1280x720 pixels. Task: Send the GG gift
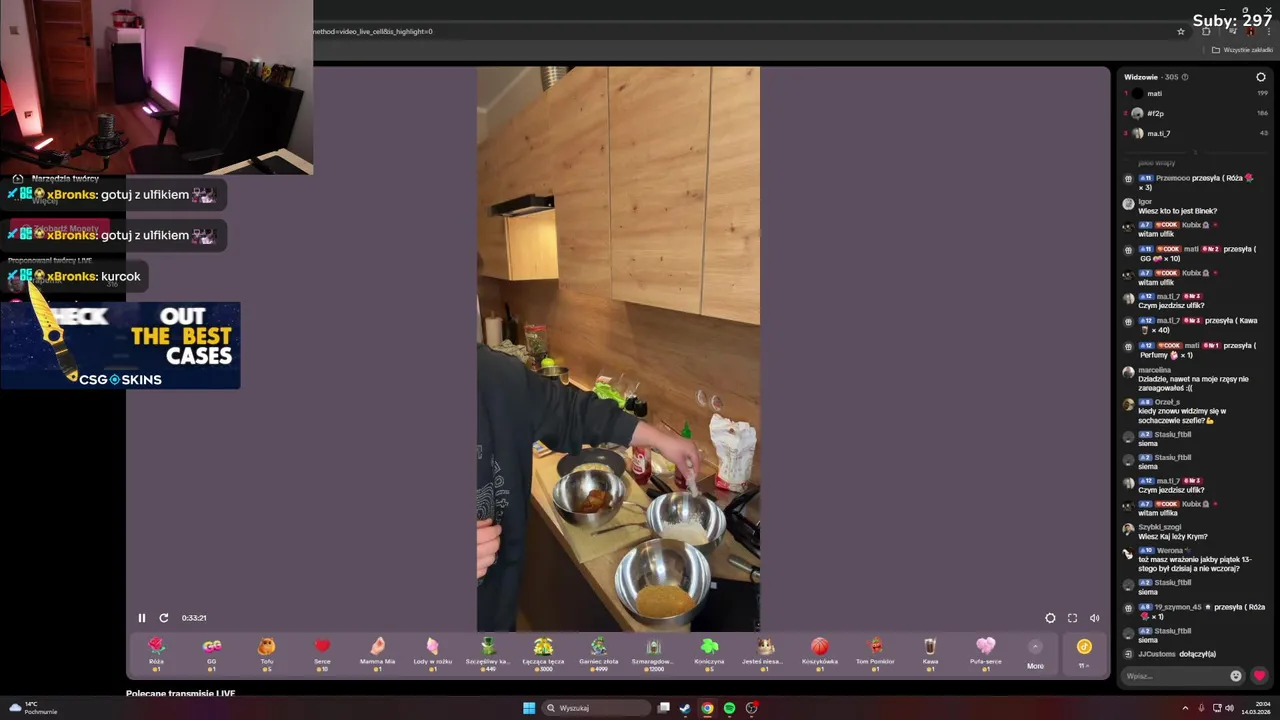point(212,653)
